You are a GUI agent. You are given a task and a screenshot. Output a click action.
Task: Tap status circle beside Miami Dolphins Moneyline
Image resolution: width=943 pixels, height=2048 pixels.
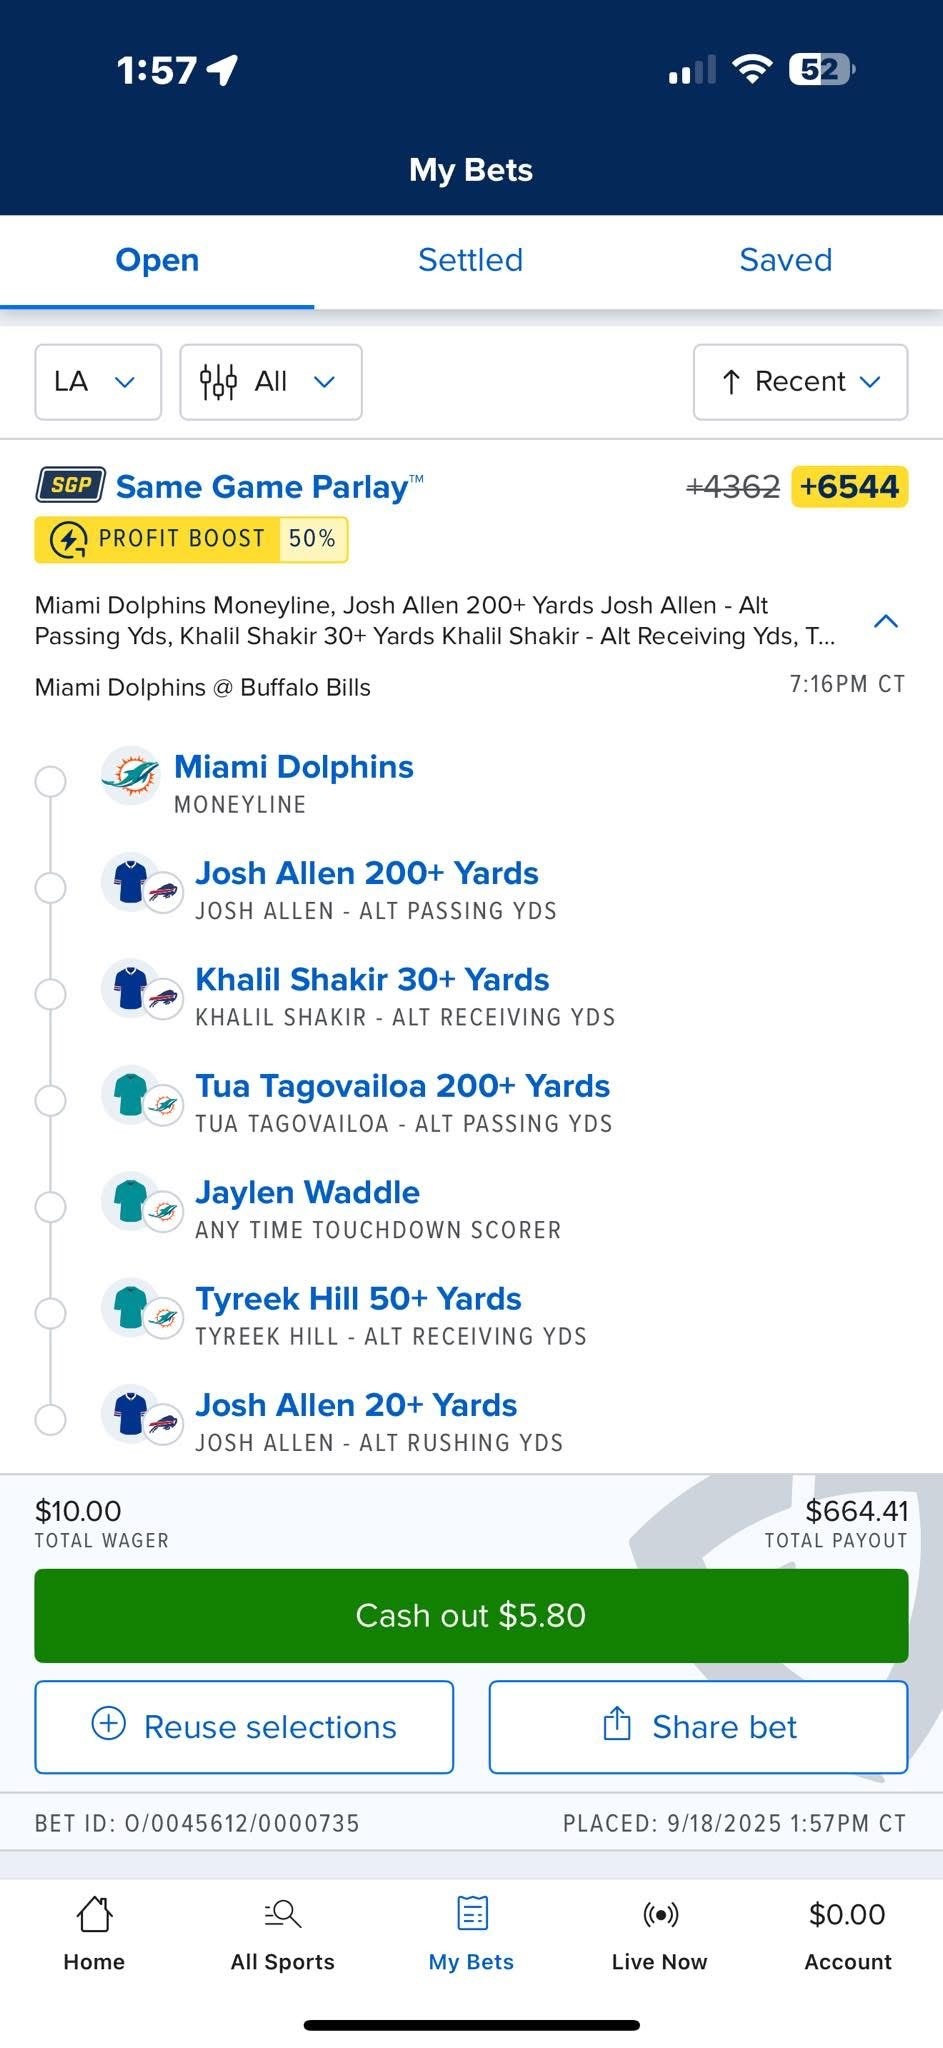click(x=50, y=781)
